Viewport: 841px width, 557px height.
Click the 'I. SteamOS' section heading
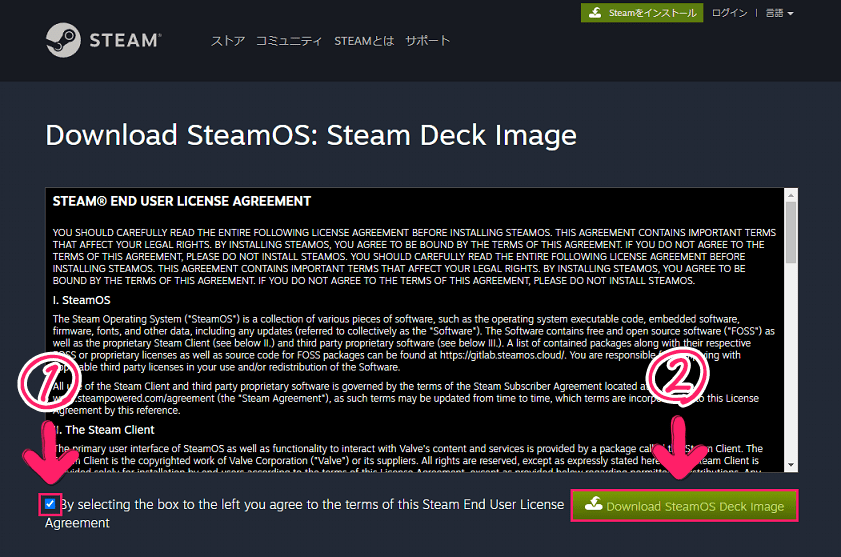(x=82, y=300)
